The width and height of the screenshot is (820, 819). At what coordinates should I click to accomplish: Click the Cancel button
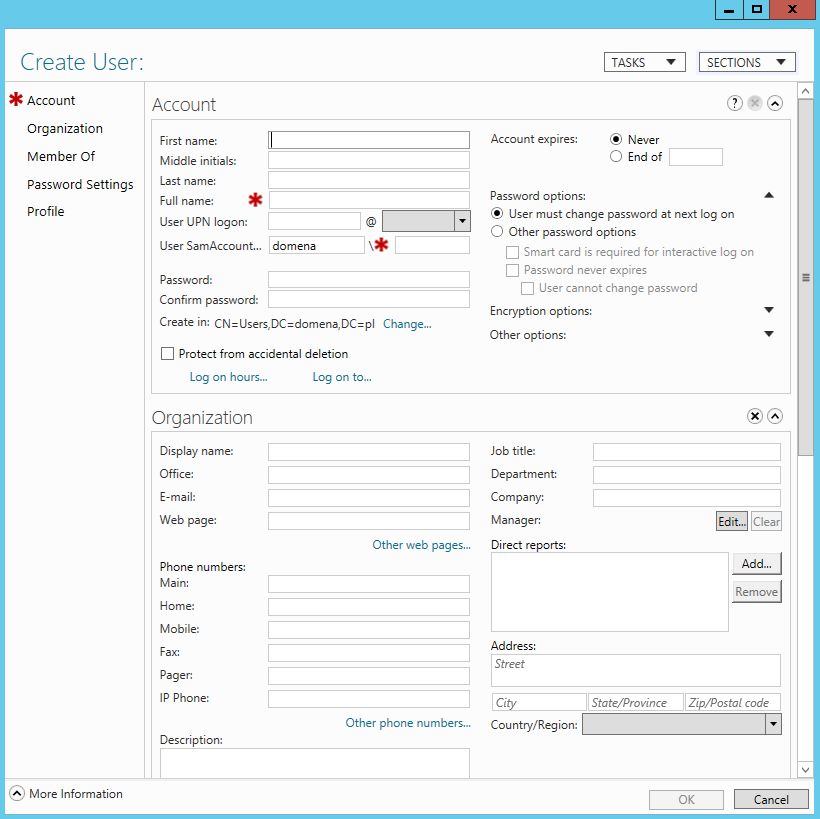(771, 799)
